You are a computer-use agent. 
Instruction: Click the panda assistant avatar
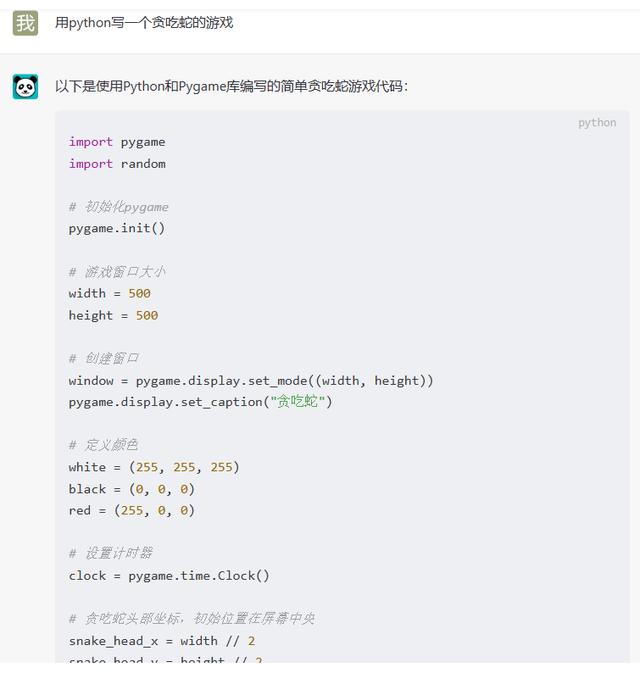point(25,87)
